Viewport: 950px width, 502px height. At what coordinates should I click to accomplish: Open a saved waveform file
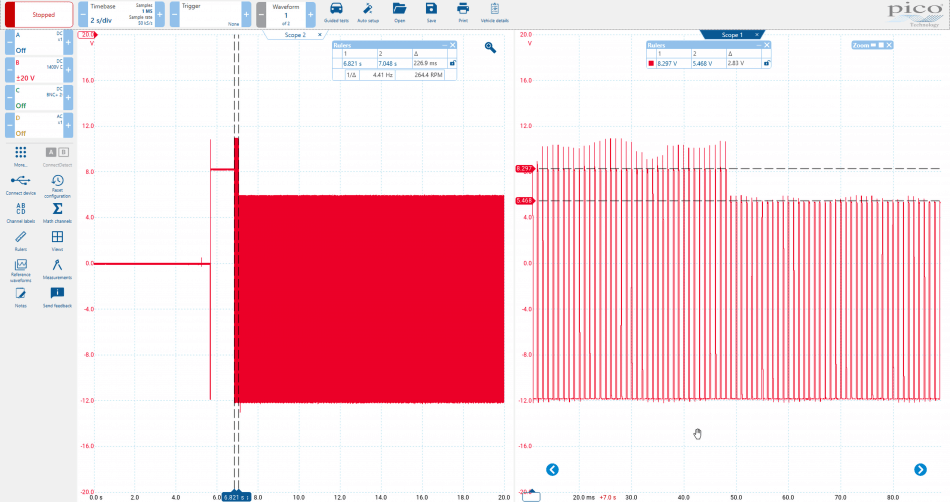tap(399, 12)
